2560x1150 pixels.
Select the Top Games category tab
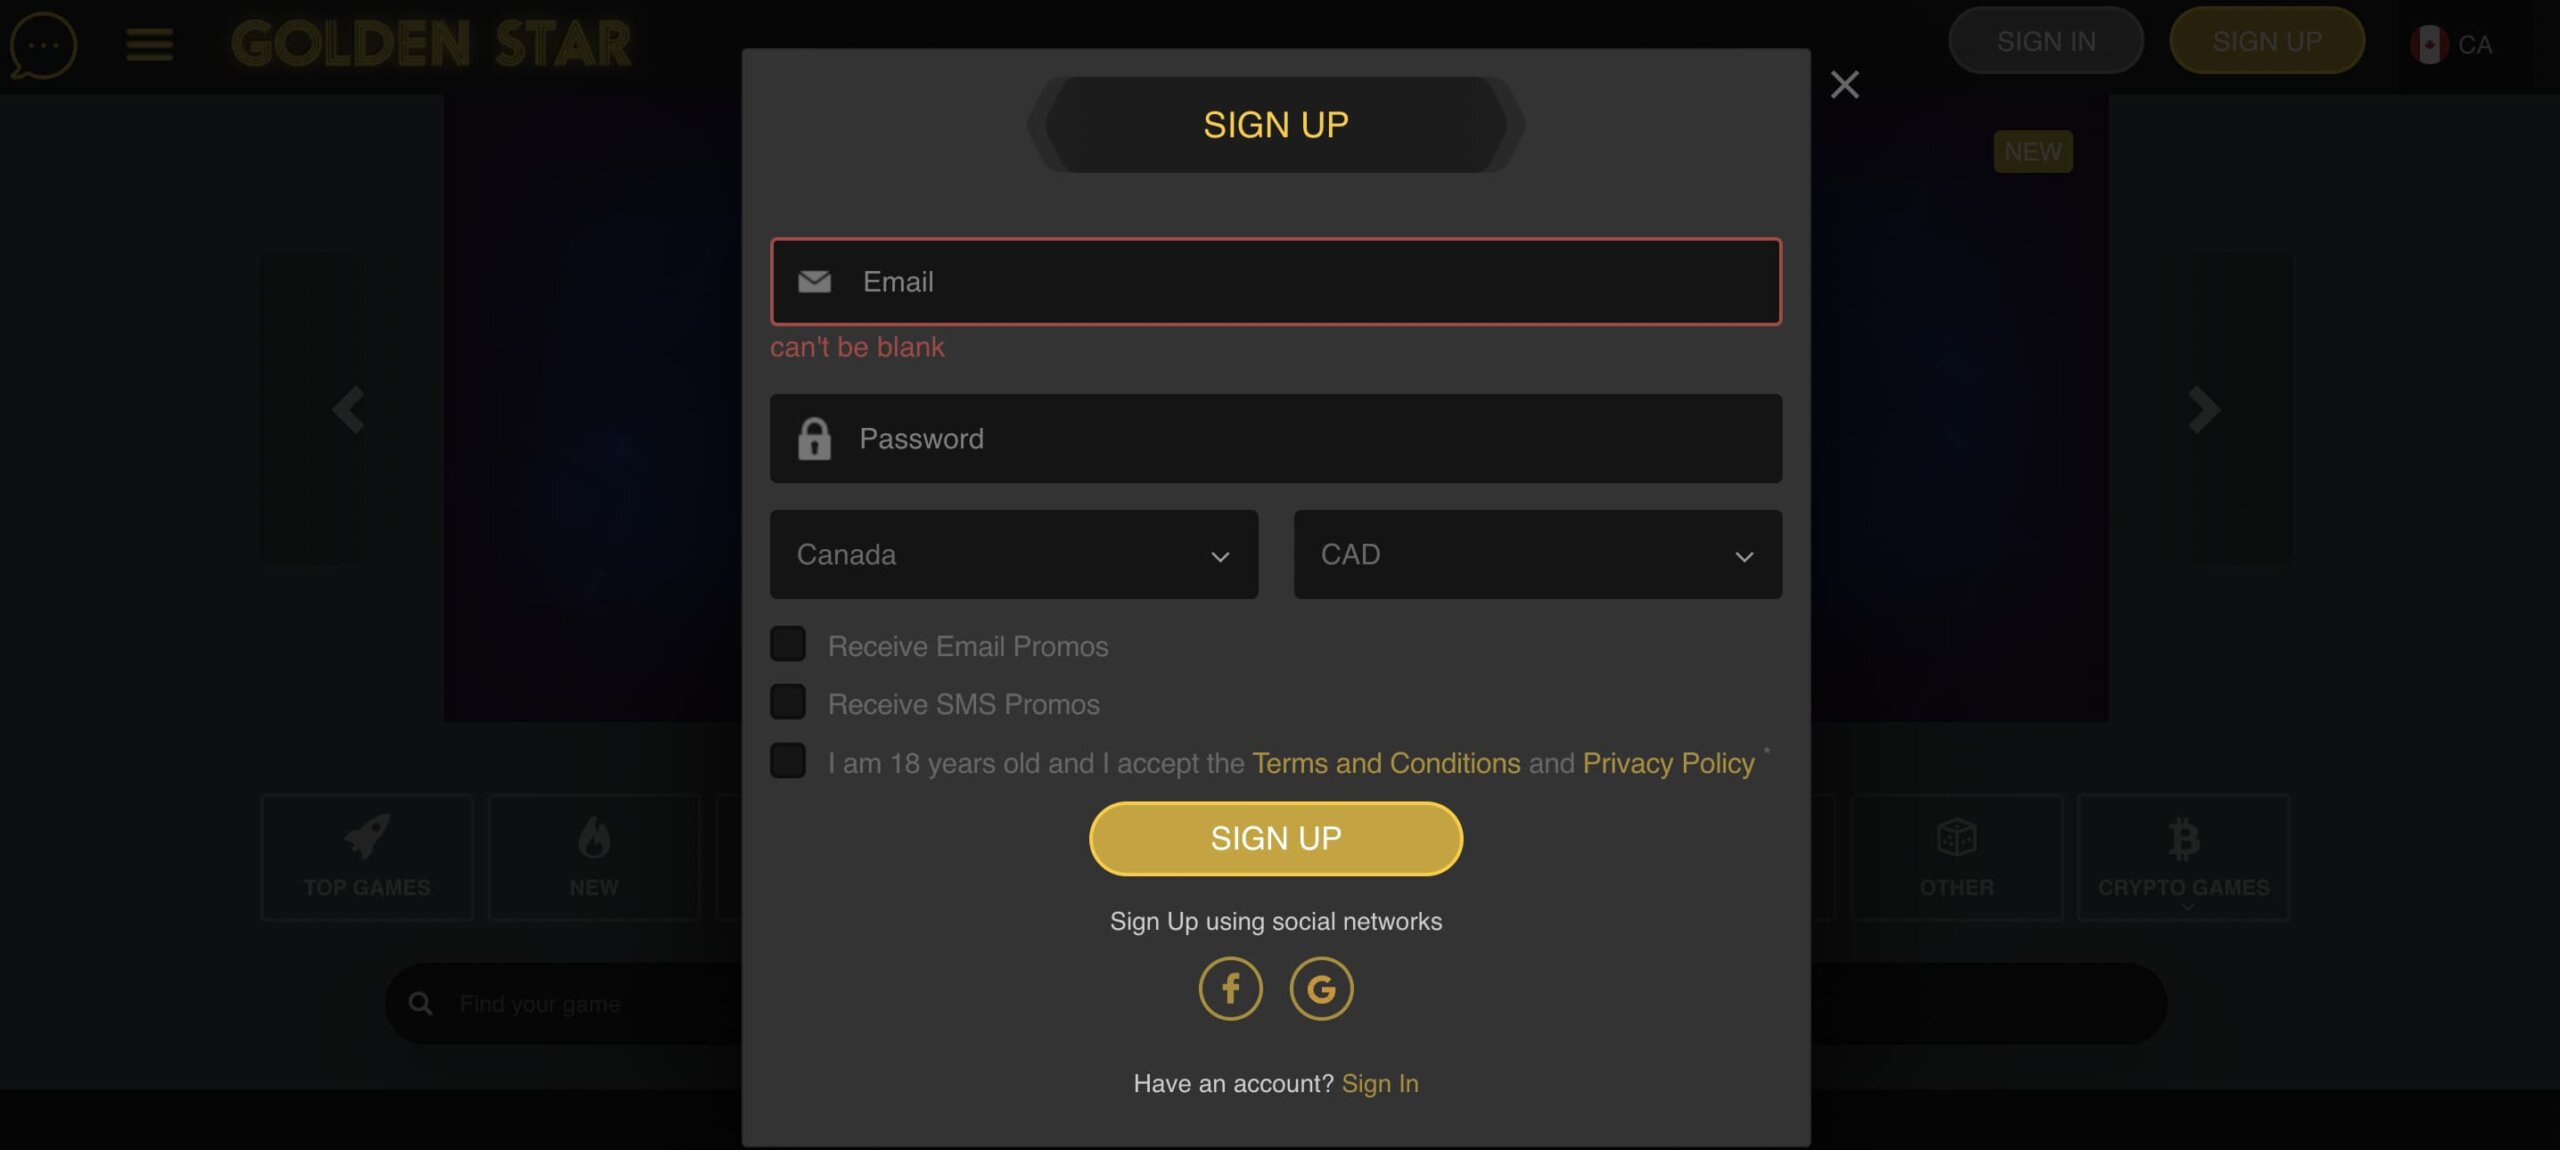point(367,857)
